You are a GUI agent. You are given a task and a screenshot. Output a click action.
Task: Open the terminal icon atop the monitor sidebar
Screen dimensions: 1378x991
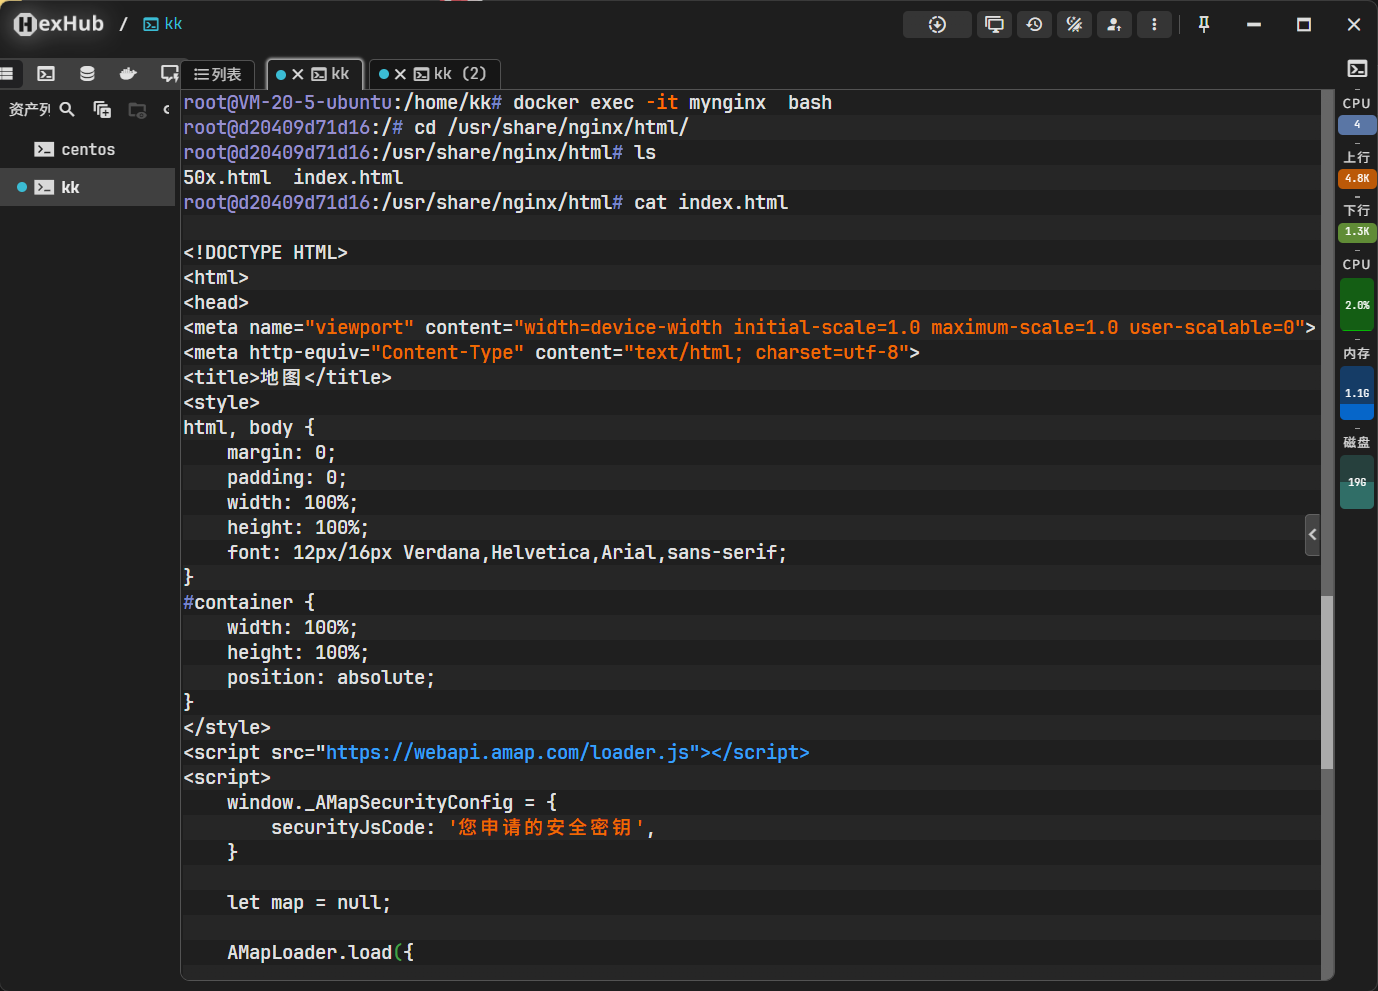coord(1357,69)
